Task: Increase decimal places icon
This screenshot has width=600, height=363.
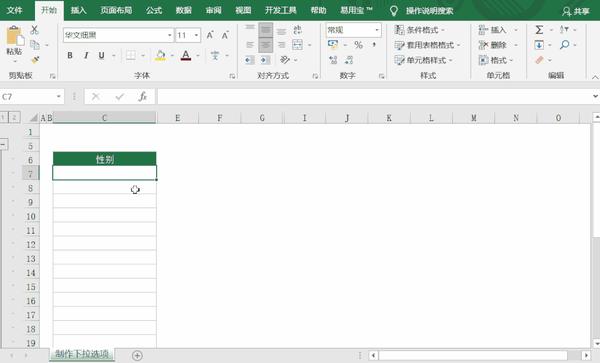Action: pyautogui.click(x=333, y=60)
